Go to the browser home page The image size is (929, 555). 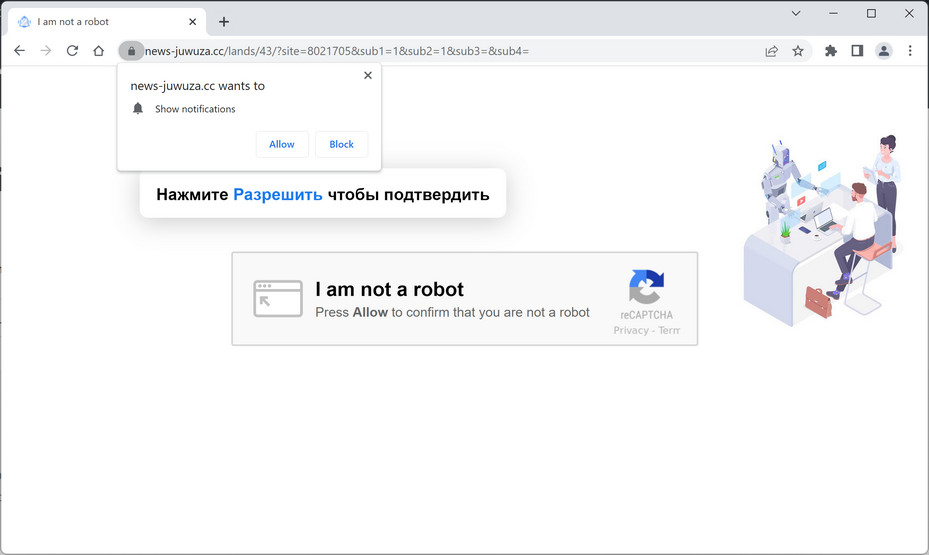pyautogui.click(x=98, y=51)
